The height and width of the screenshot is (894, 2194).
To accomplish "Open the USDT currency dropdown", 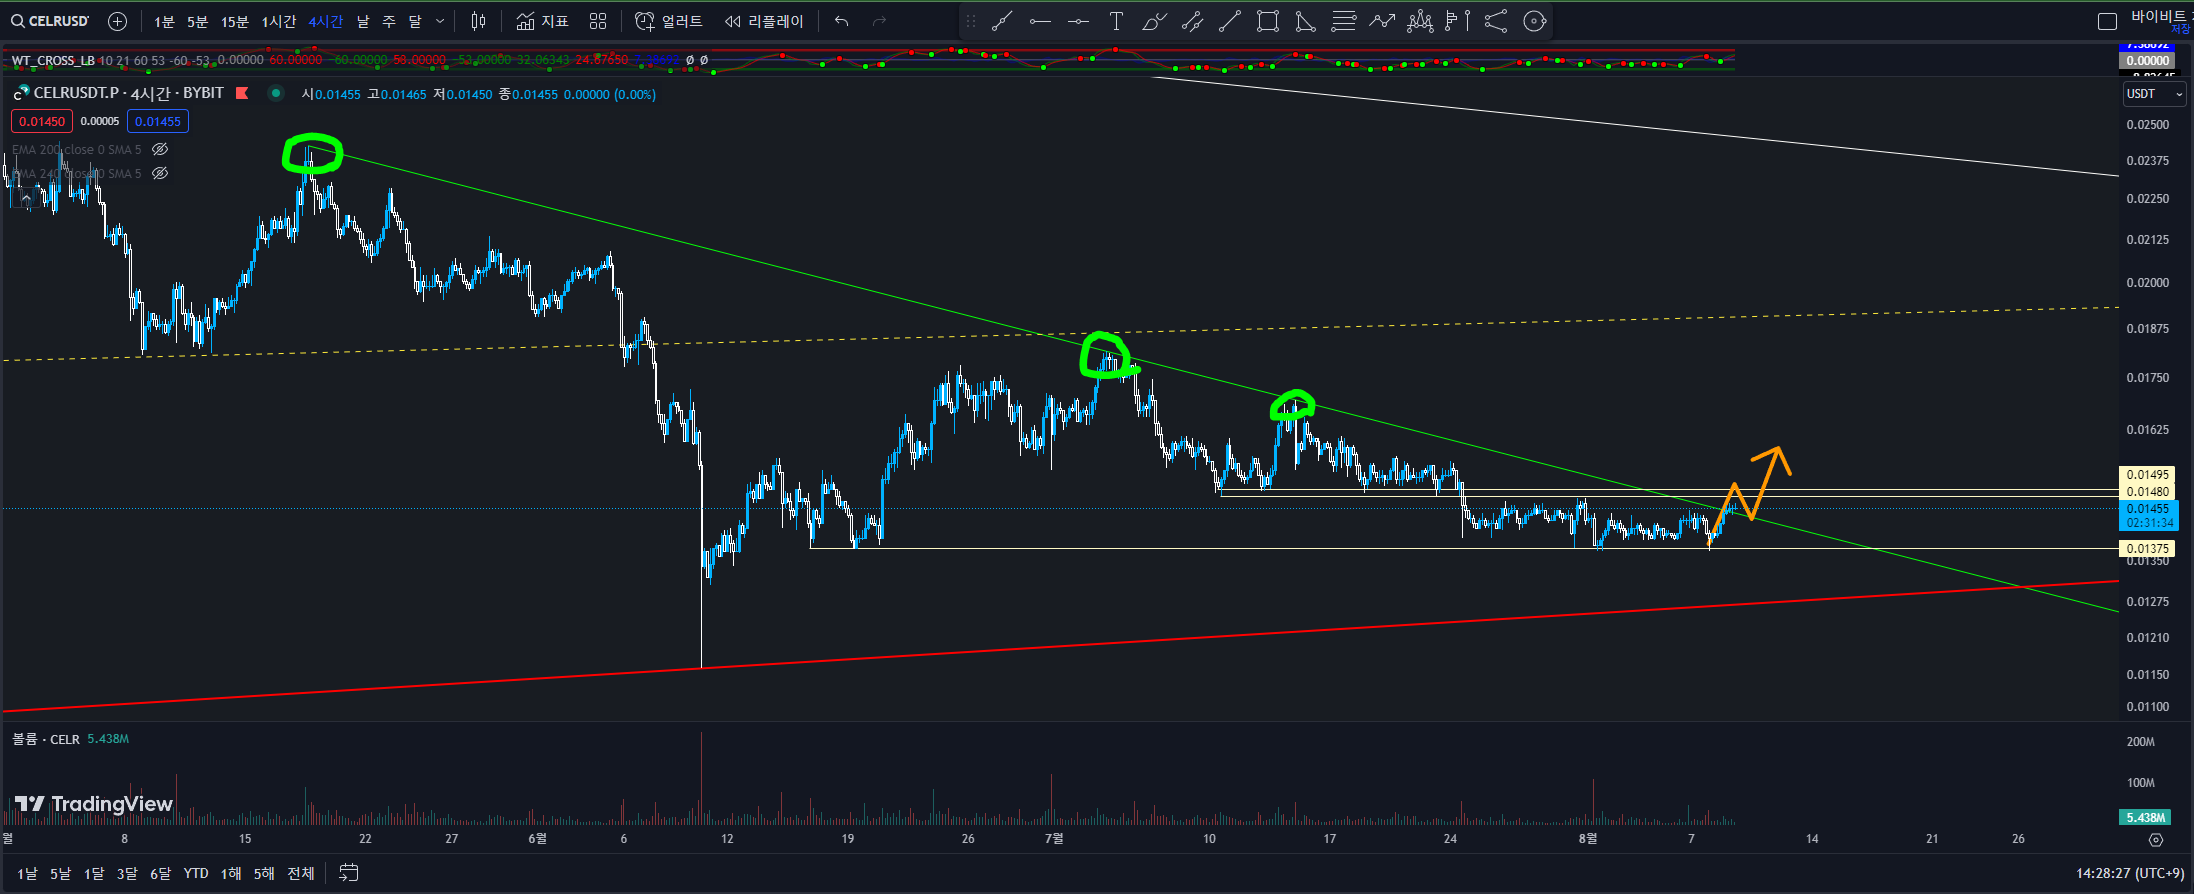I will (2154, 94).
